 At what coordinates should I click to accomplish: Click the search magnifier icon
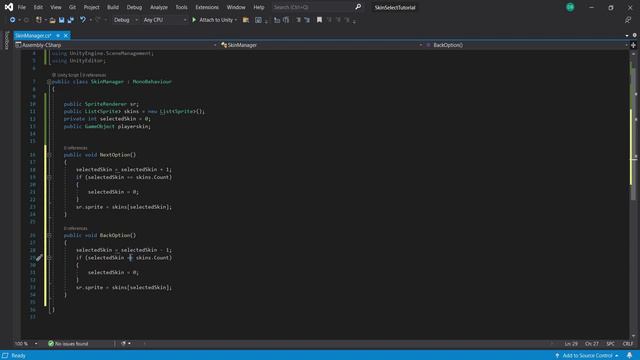(358, 7)
